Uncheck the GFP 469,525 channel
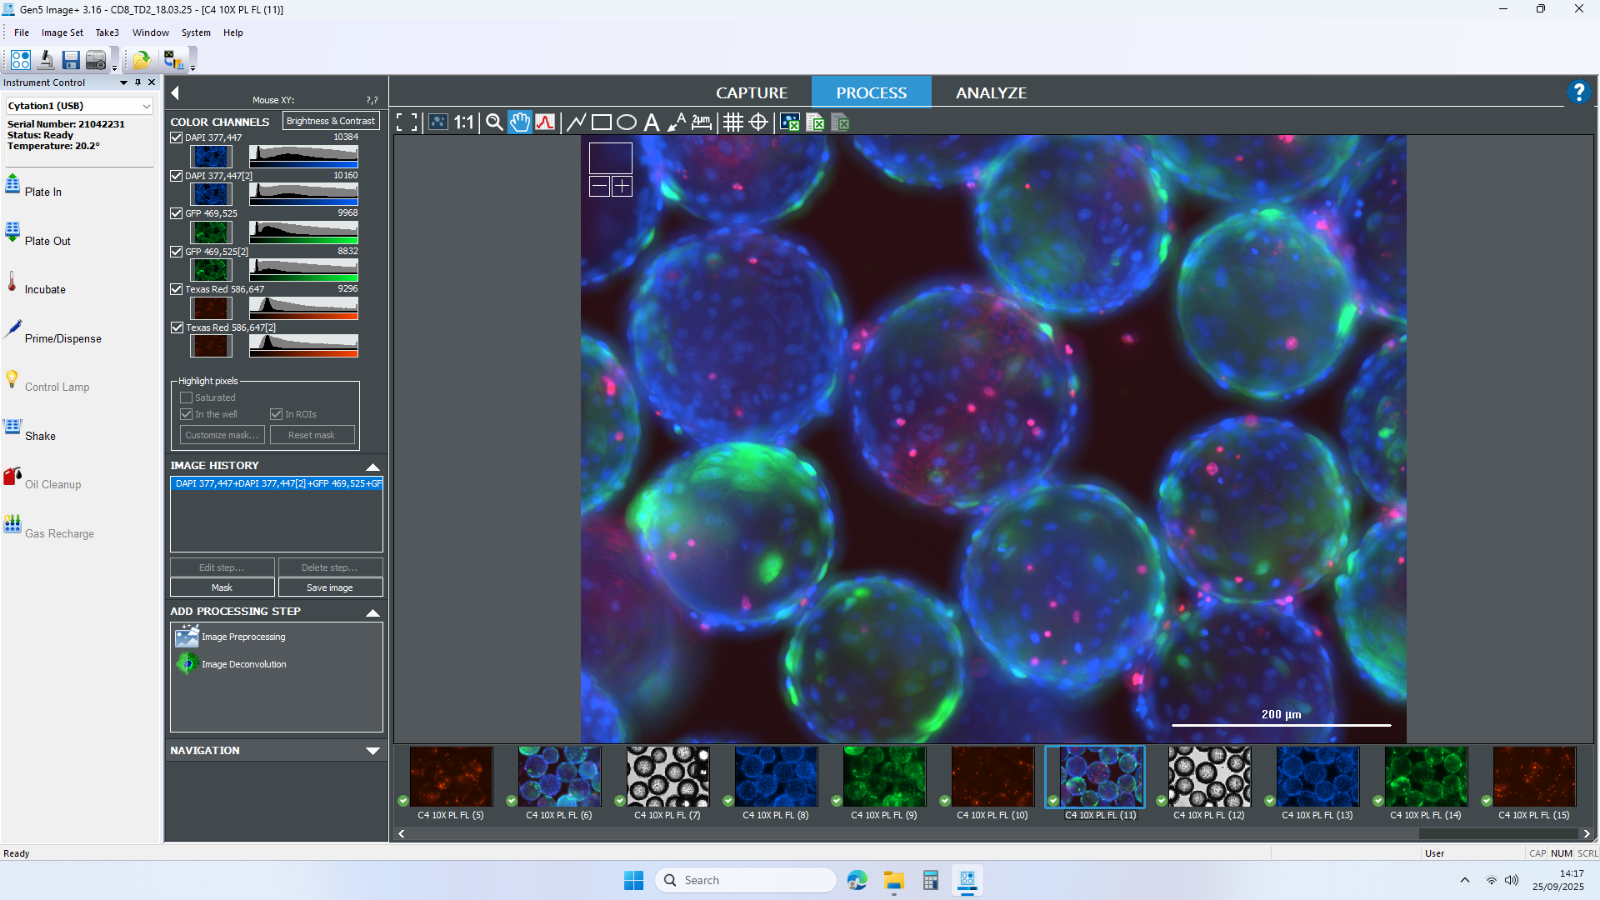The width and height of the screenshot is (1600, 900). [x=177, y=213]
